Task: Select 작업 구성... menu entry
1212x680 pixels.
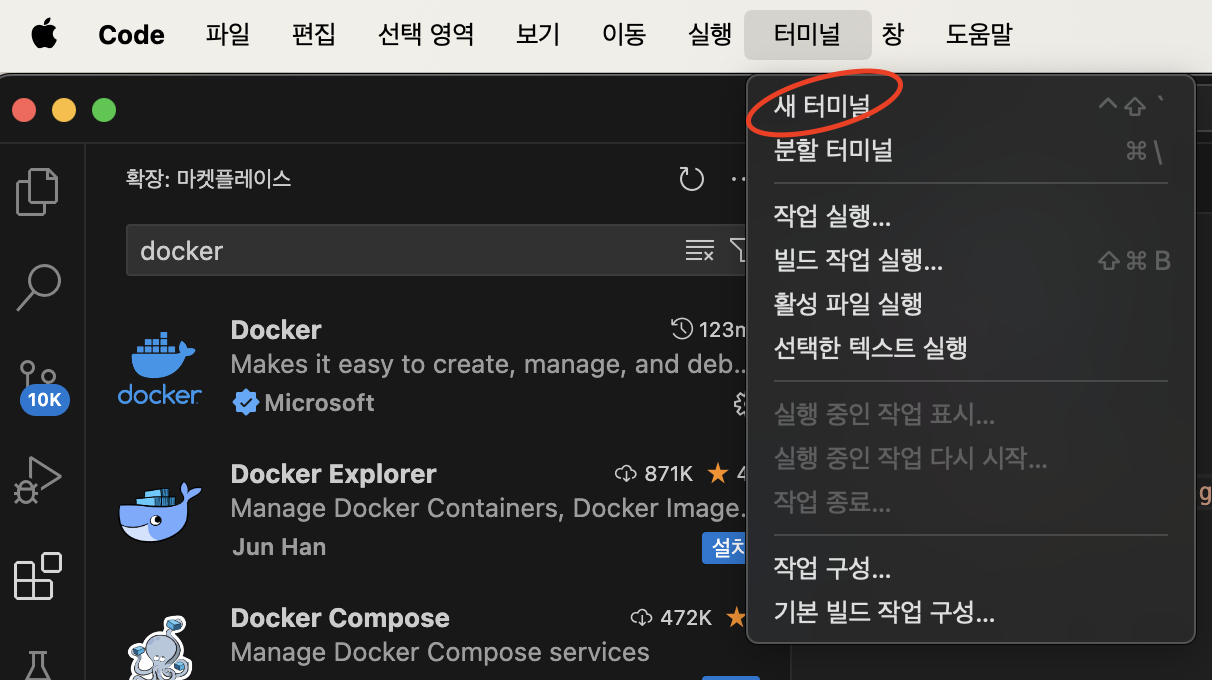Action: (971, 568)
